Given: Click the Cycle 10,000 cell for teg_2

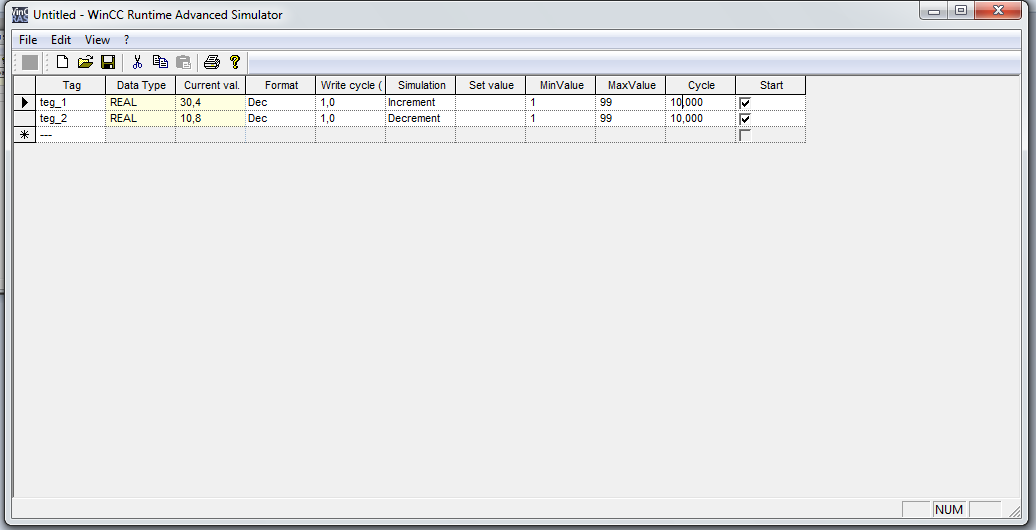Looking at the screenshot, I should [701, 118].
